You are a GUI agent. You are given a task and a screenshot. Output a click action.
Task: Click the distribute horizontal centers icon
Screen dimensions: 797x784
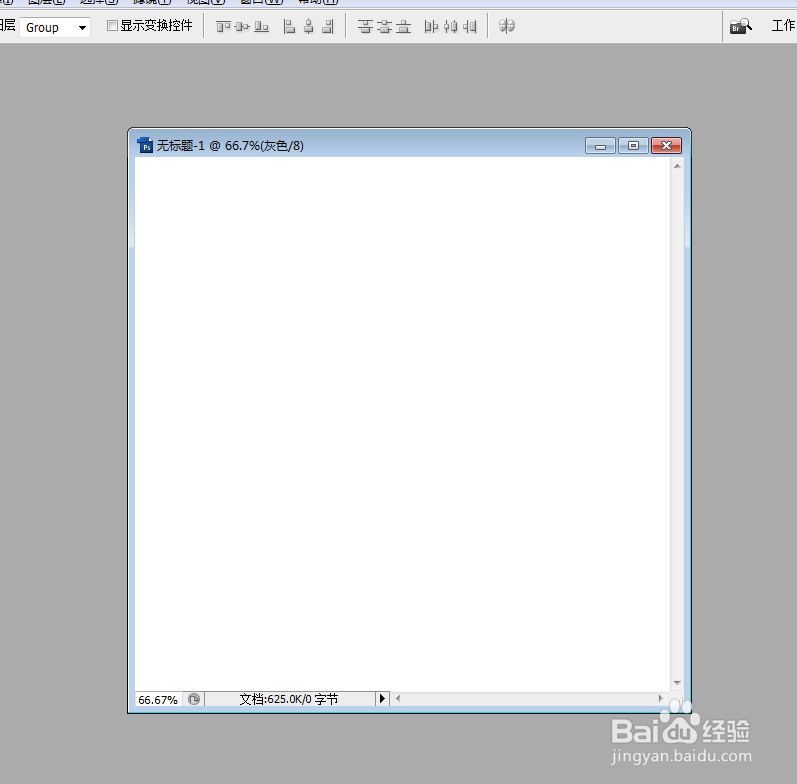tap(450, 26)
